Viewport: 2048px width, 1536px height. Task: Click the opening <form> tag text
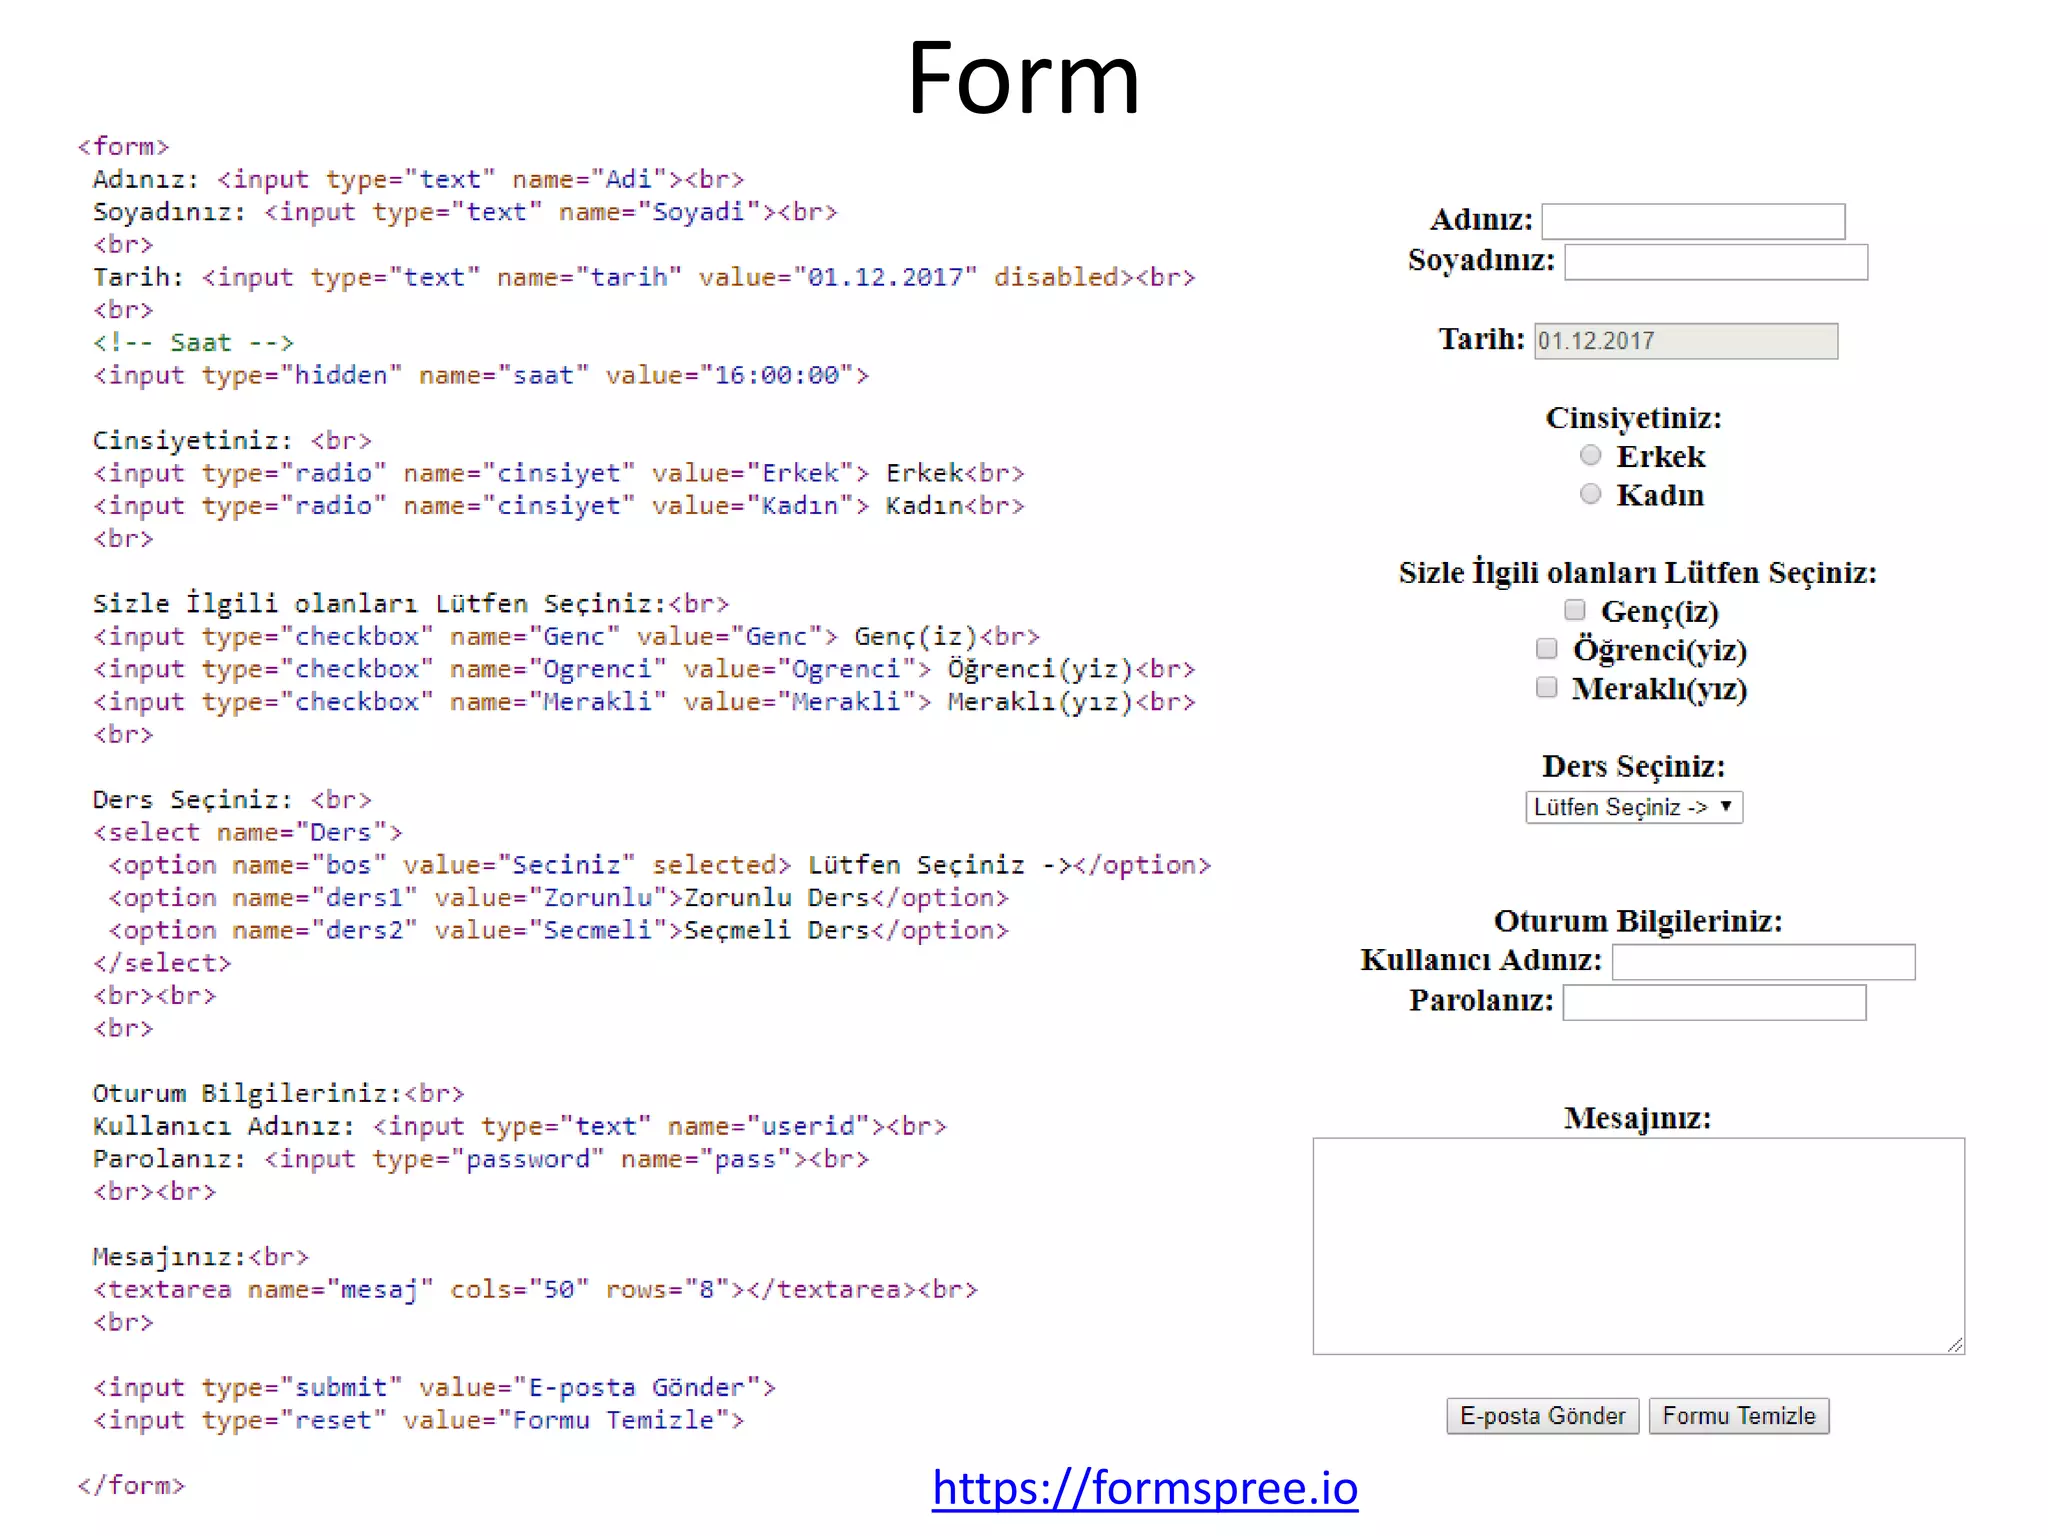point(124,147)
